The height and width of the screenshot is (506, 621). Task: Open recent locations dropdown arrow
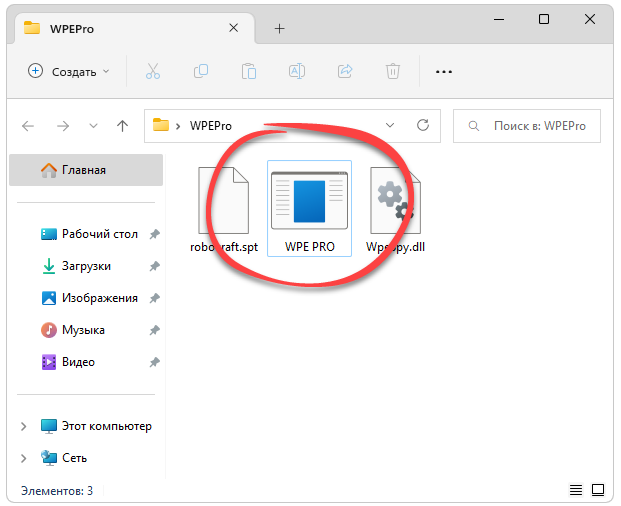pos(94,126)
